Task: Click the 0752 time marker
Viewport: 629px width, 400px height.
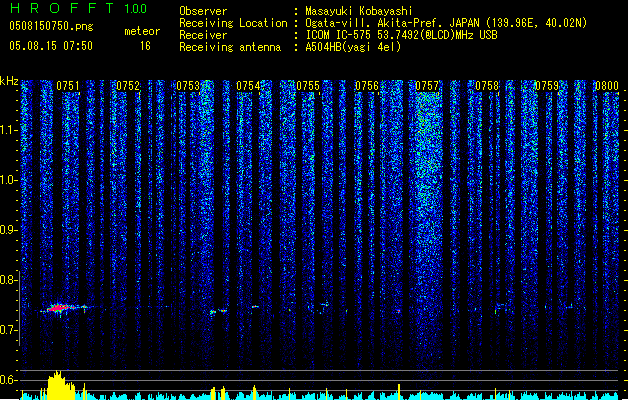Action: [128, 86]
